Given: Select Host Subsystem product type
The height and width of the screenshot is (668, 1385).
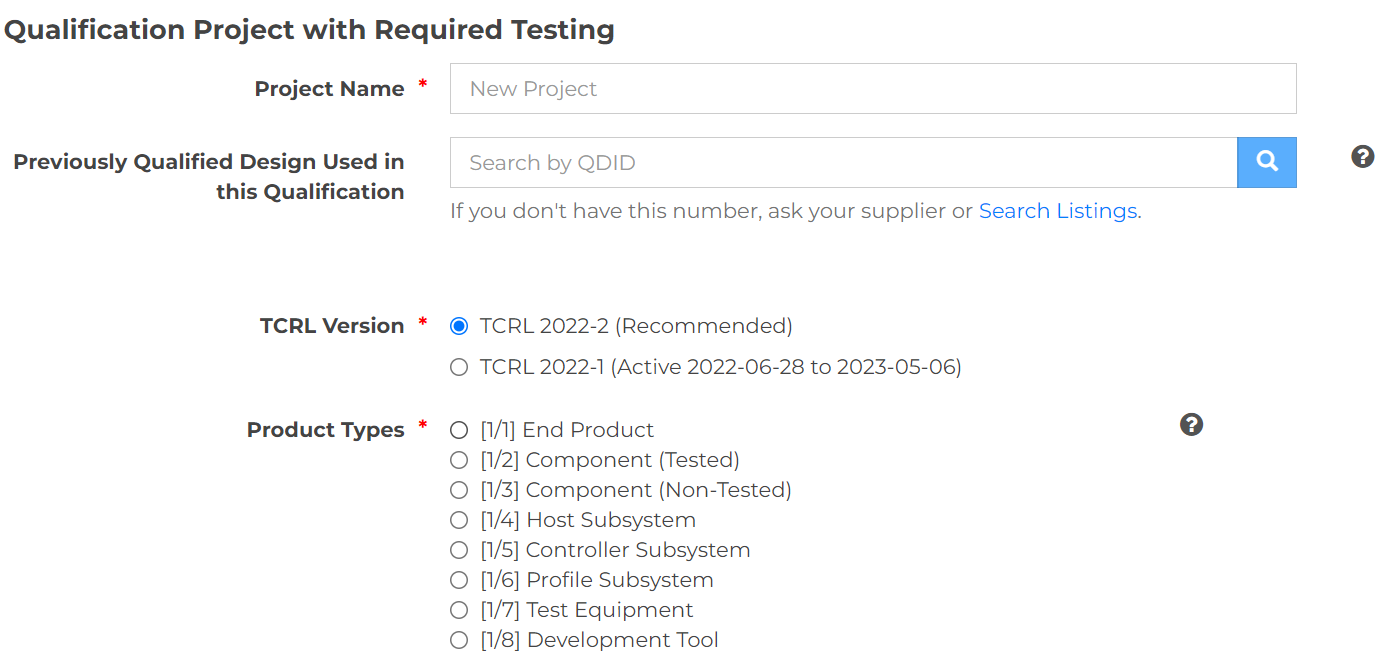Looking at the screenshot, I should click(x=459, y=520).
